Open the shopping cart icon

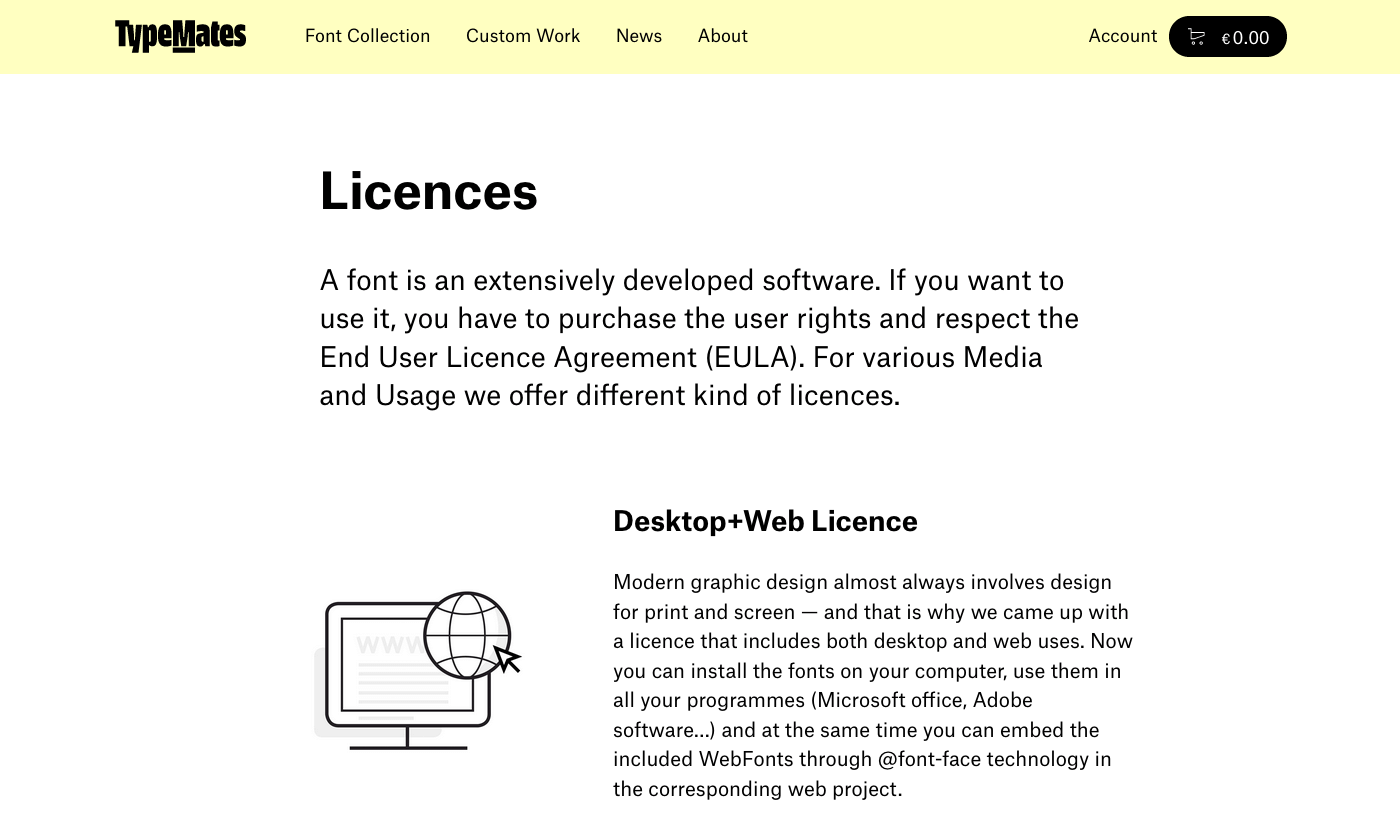click(1196, 37)
